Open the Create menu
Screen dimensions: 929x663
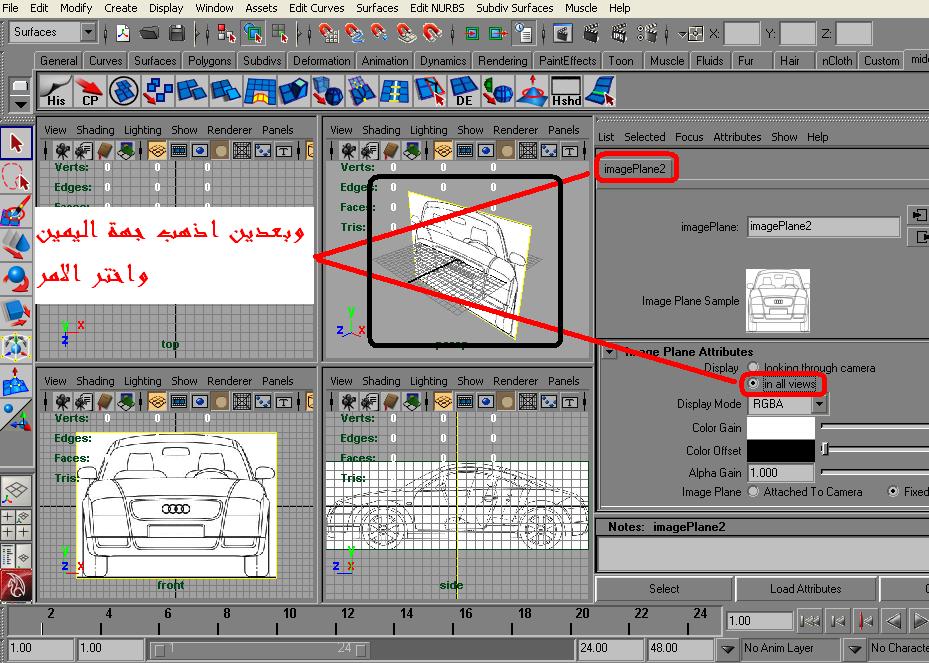coord(121,8)
